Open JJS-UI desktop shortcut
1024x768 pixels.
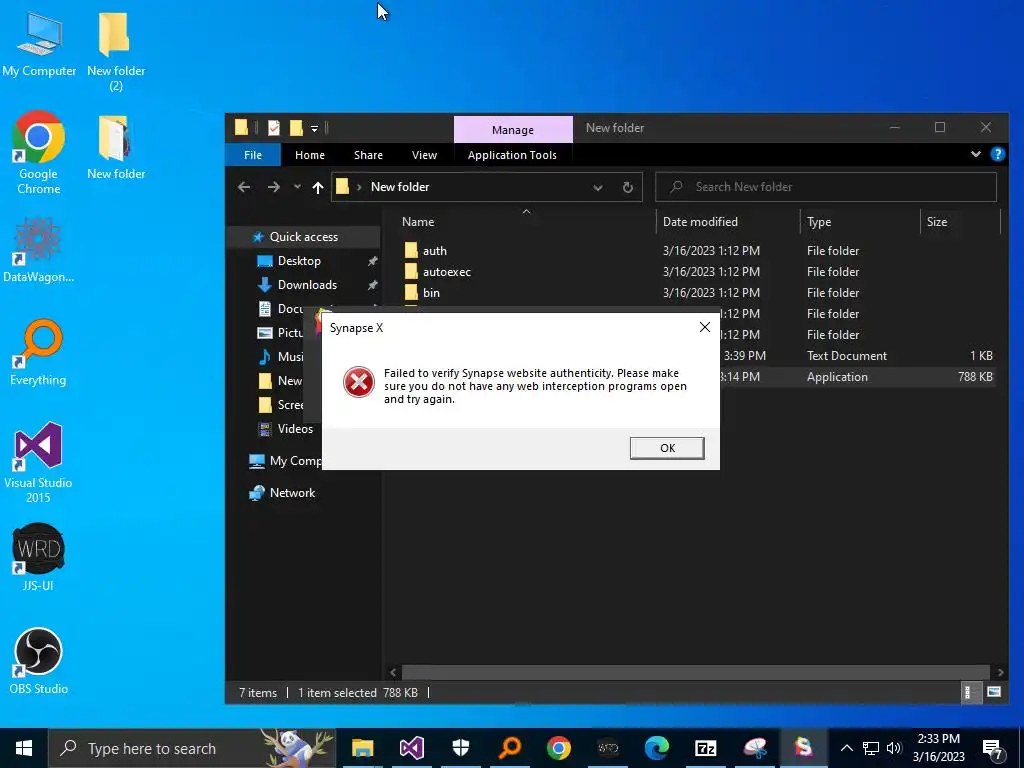point(38,557)
